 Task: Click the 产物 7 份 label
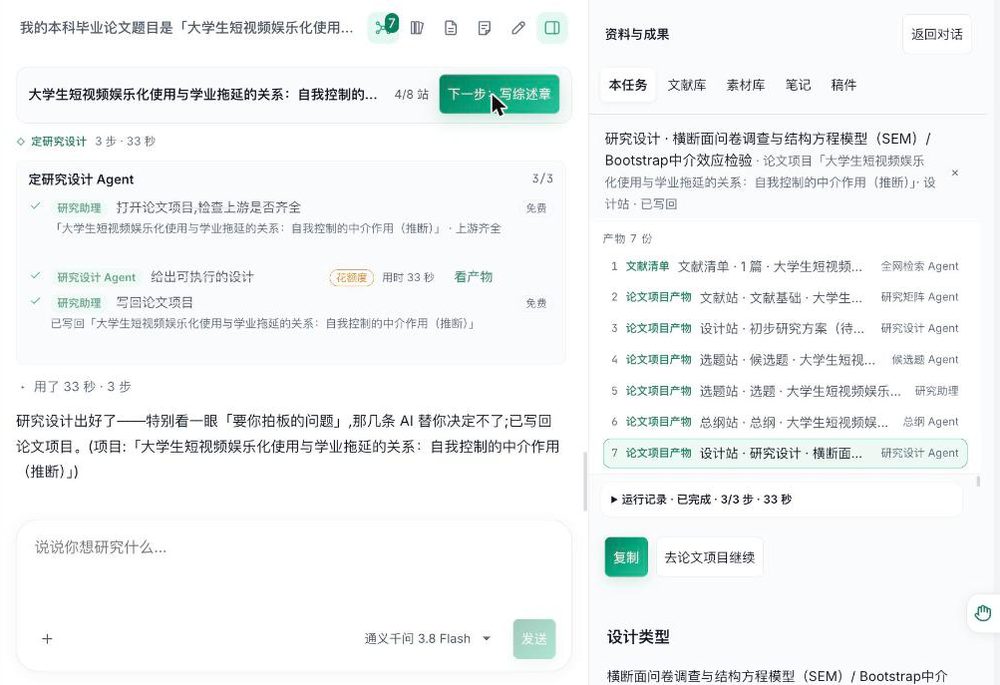pyautogui.click(x=628, y=239)
